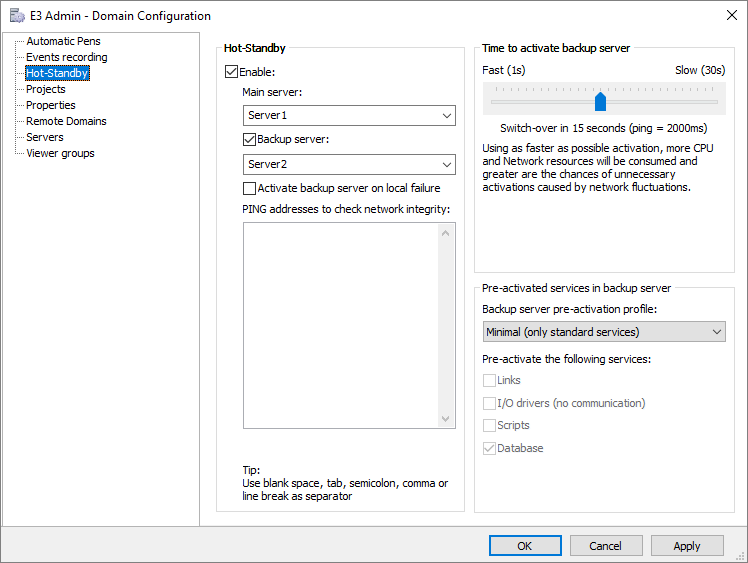Open the Main server dropdown
Image resolution: width=748 pixels, height=563 pixels.
[349, 116]
